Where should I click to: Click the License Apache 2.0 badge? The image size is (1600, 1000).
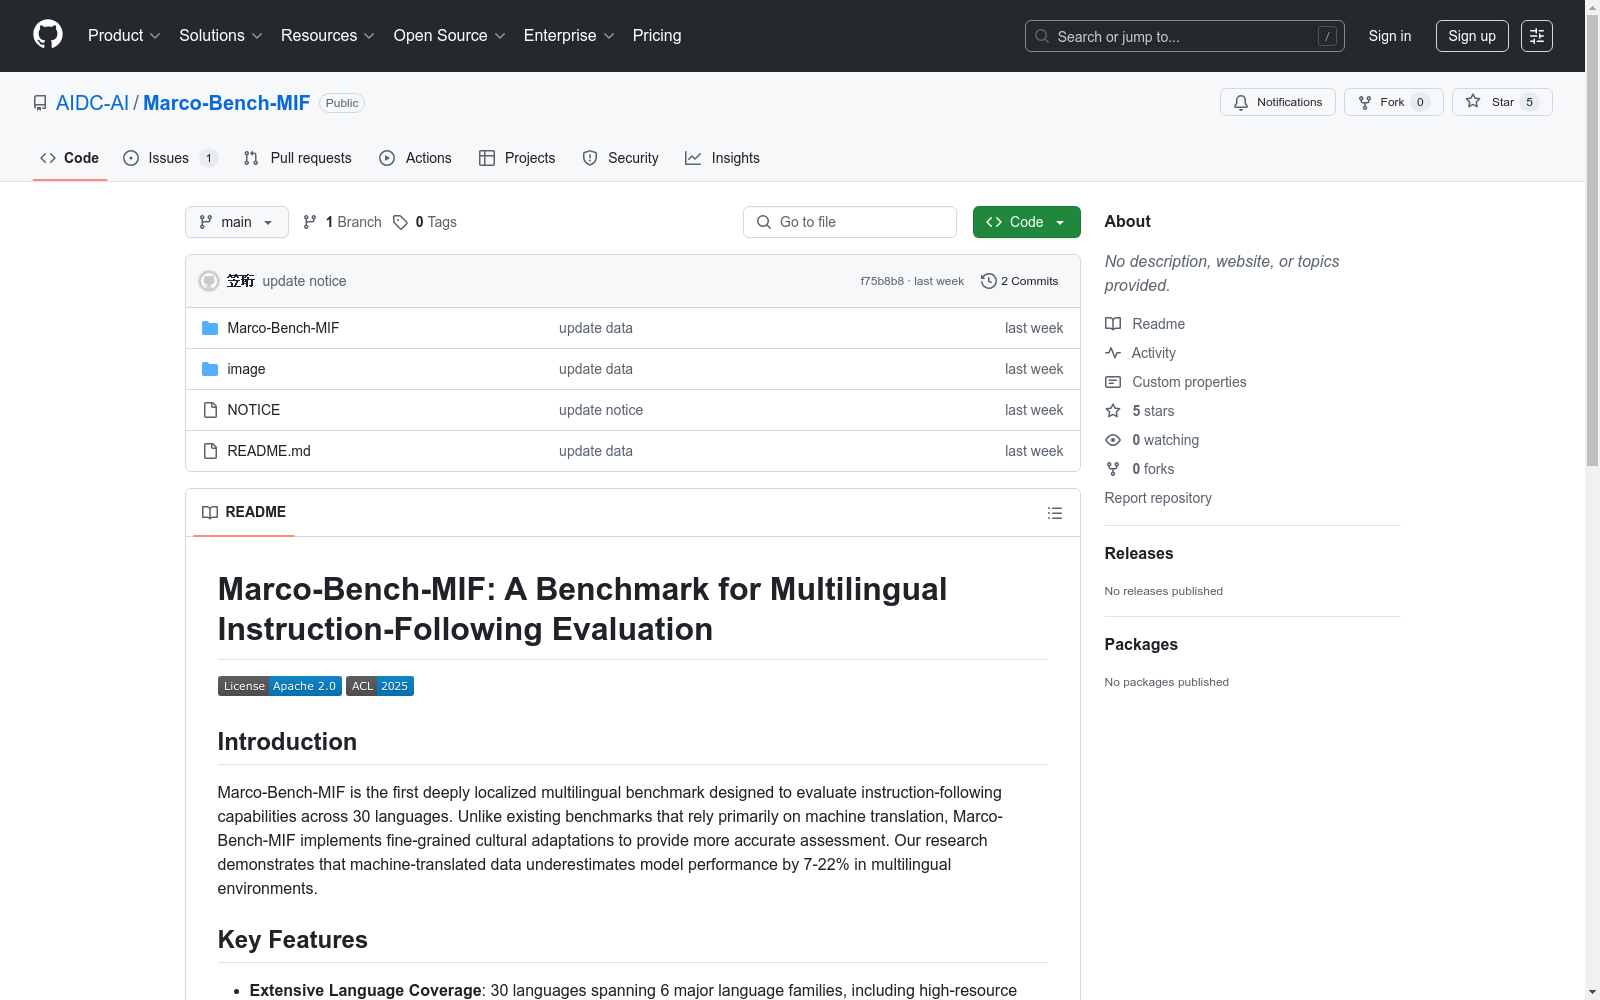[280, 686]
